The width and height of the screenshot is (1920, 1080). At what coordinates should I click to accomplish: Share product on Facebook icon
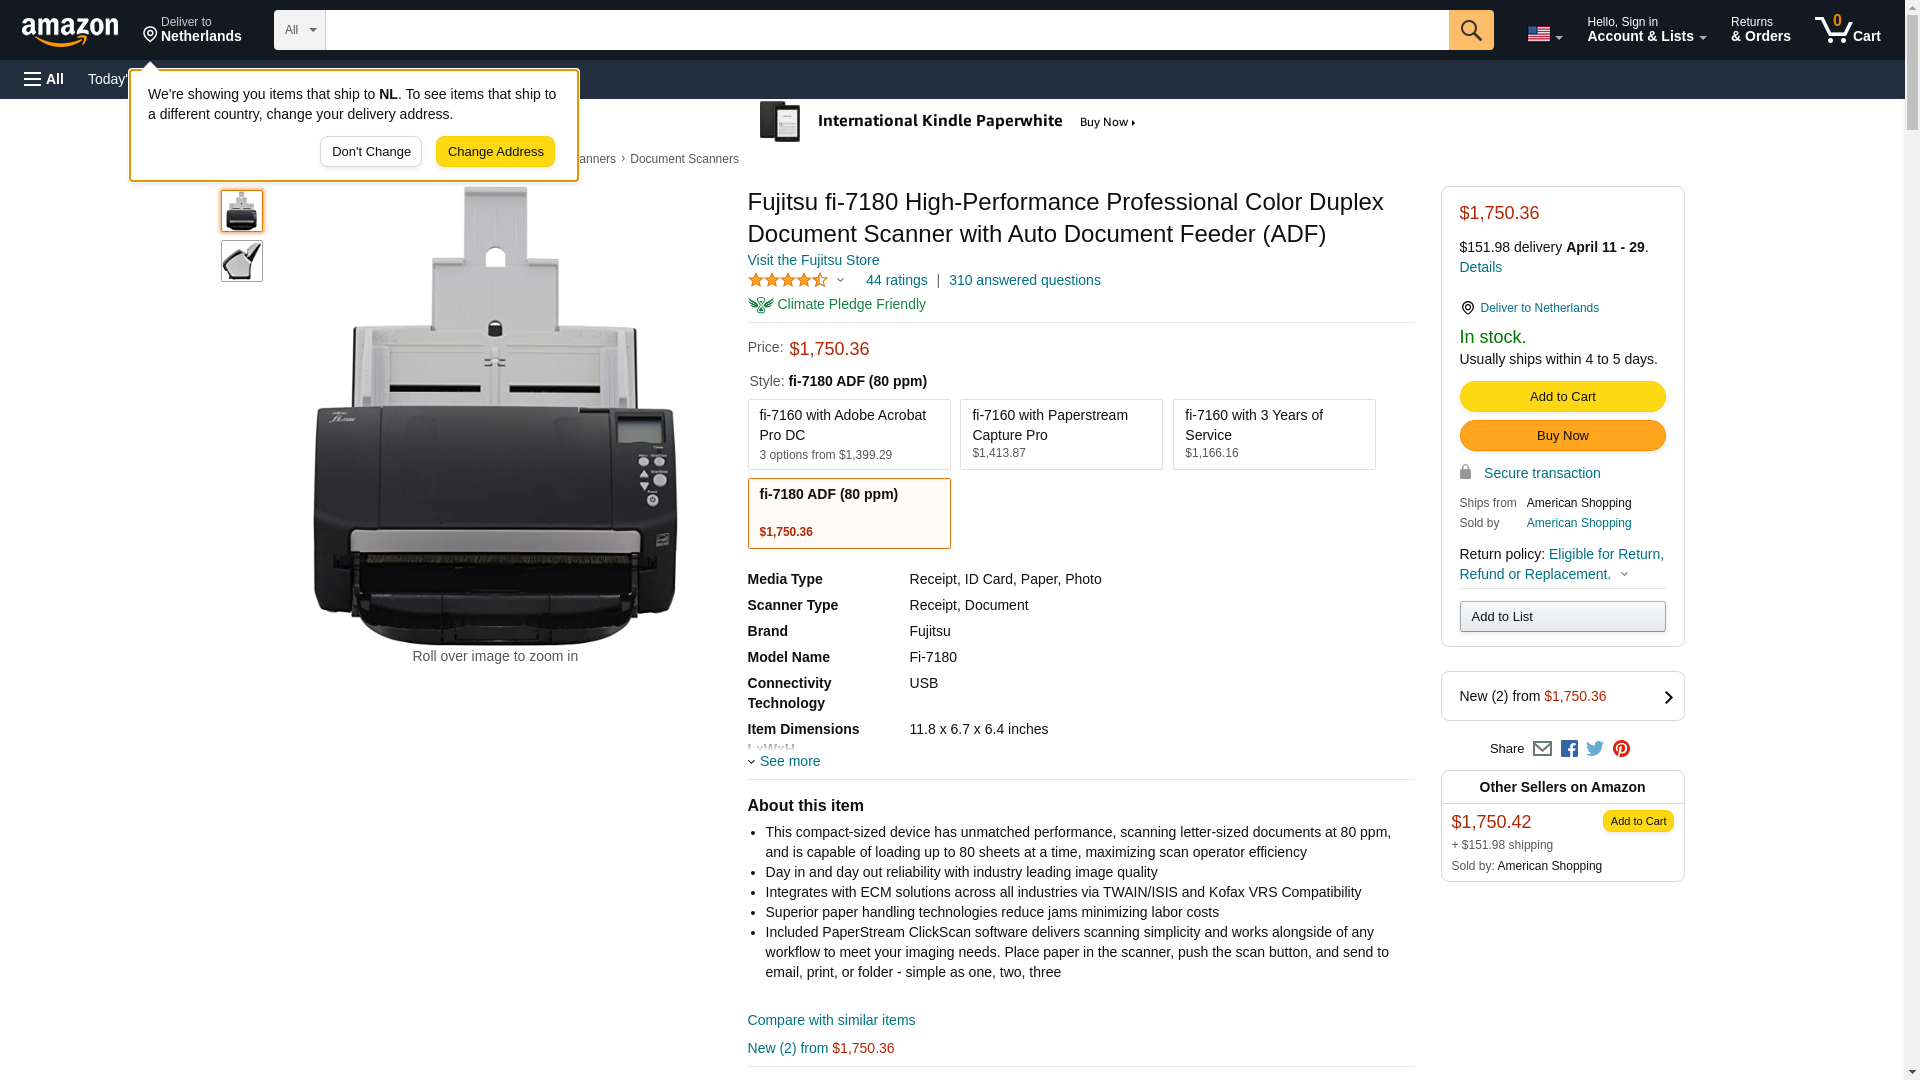(1569, 749)
